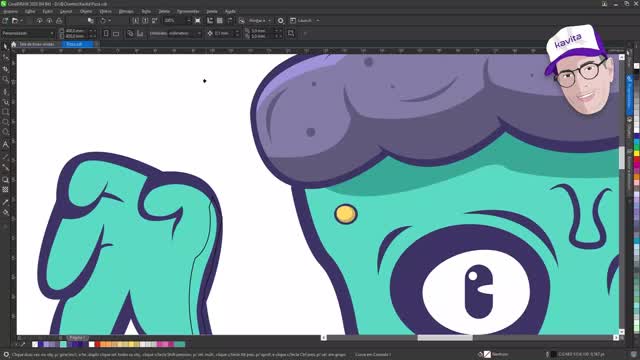Screen dimensions: 640x360
Task: Expand the Undo history dropdown arrow
Action: point(109,20)
